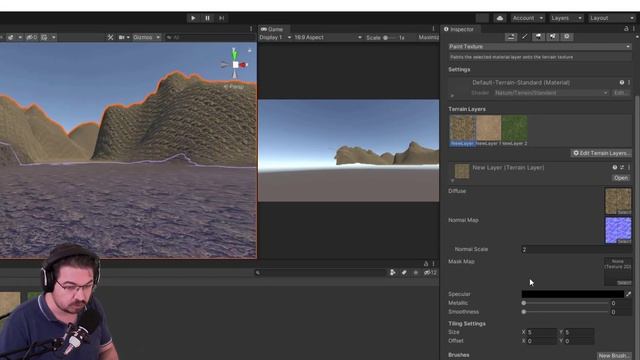The image size is (640, 360).
Task: Open the Shader dropdown Nature/Terrain/Standard
Action: click(x=551, y=93)
